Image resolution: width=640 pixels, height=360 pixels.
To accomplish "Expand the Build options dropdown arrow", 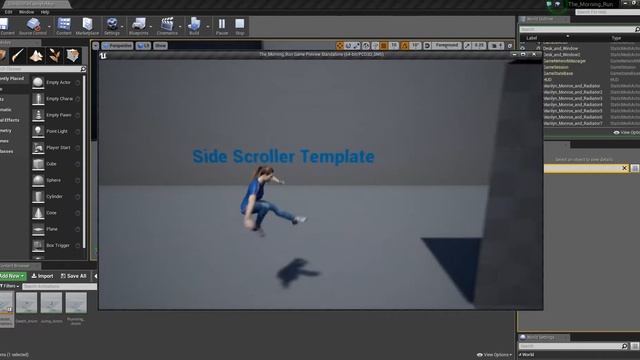I will point(207,27).
